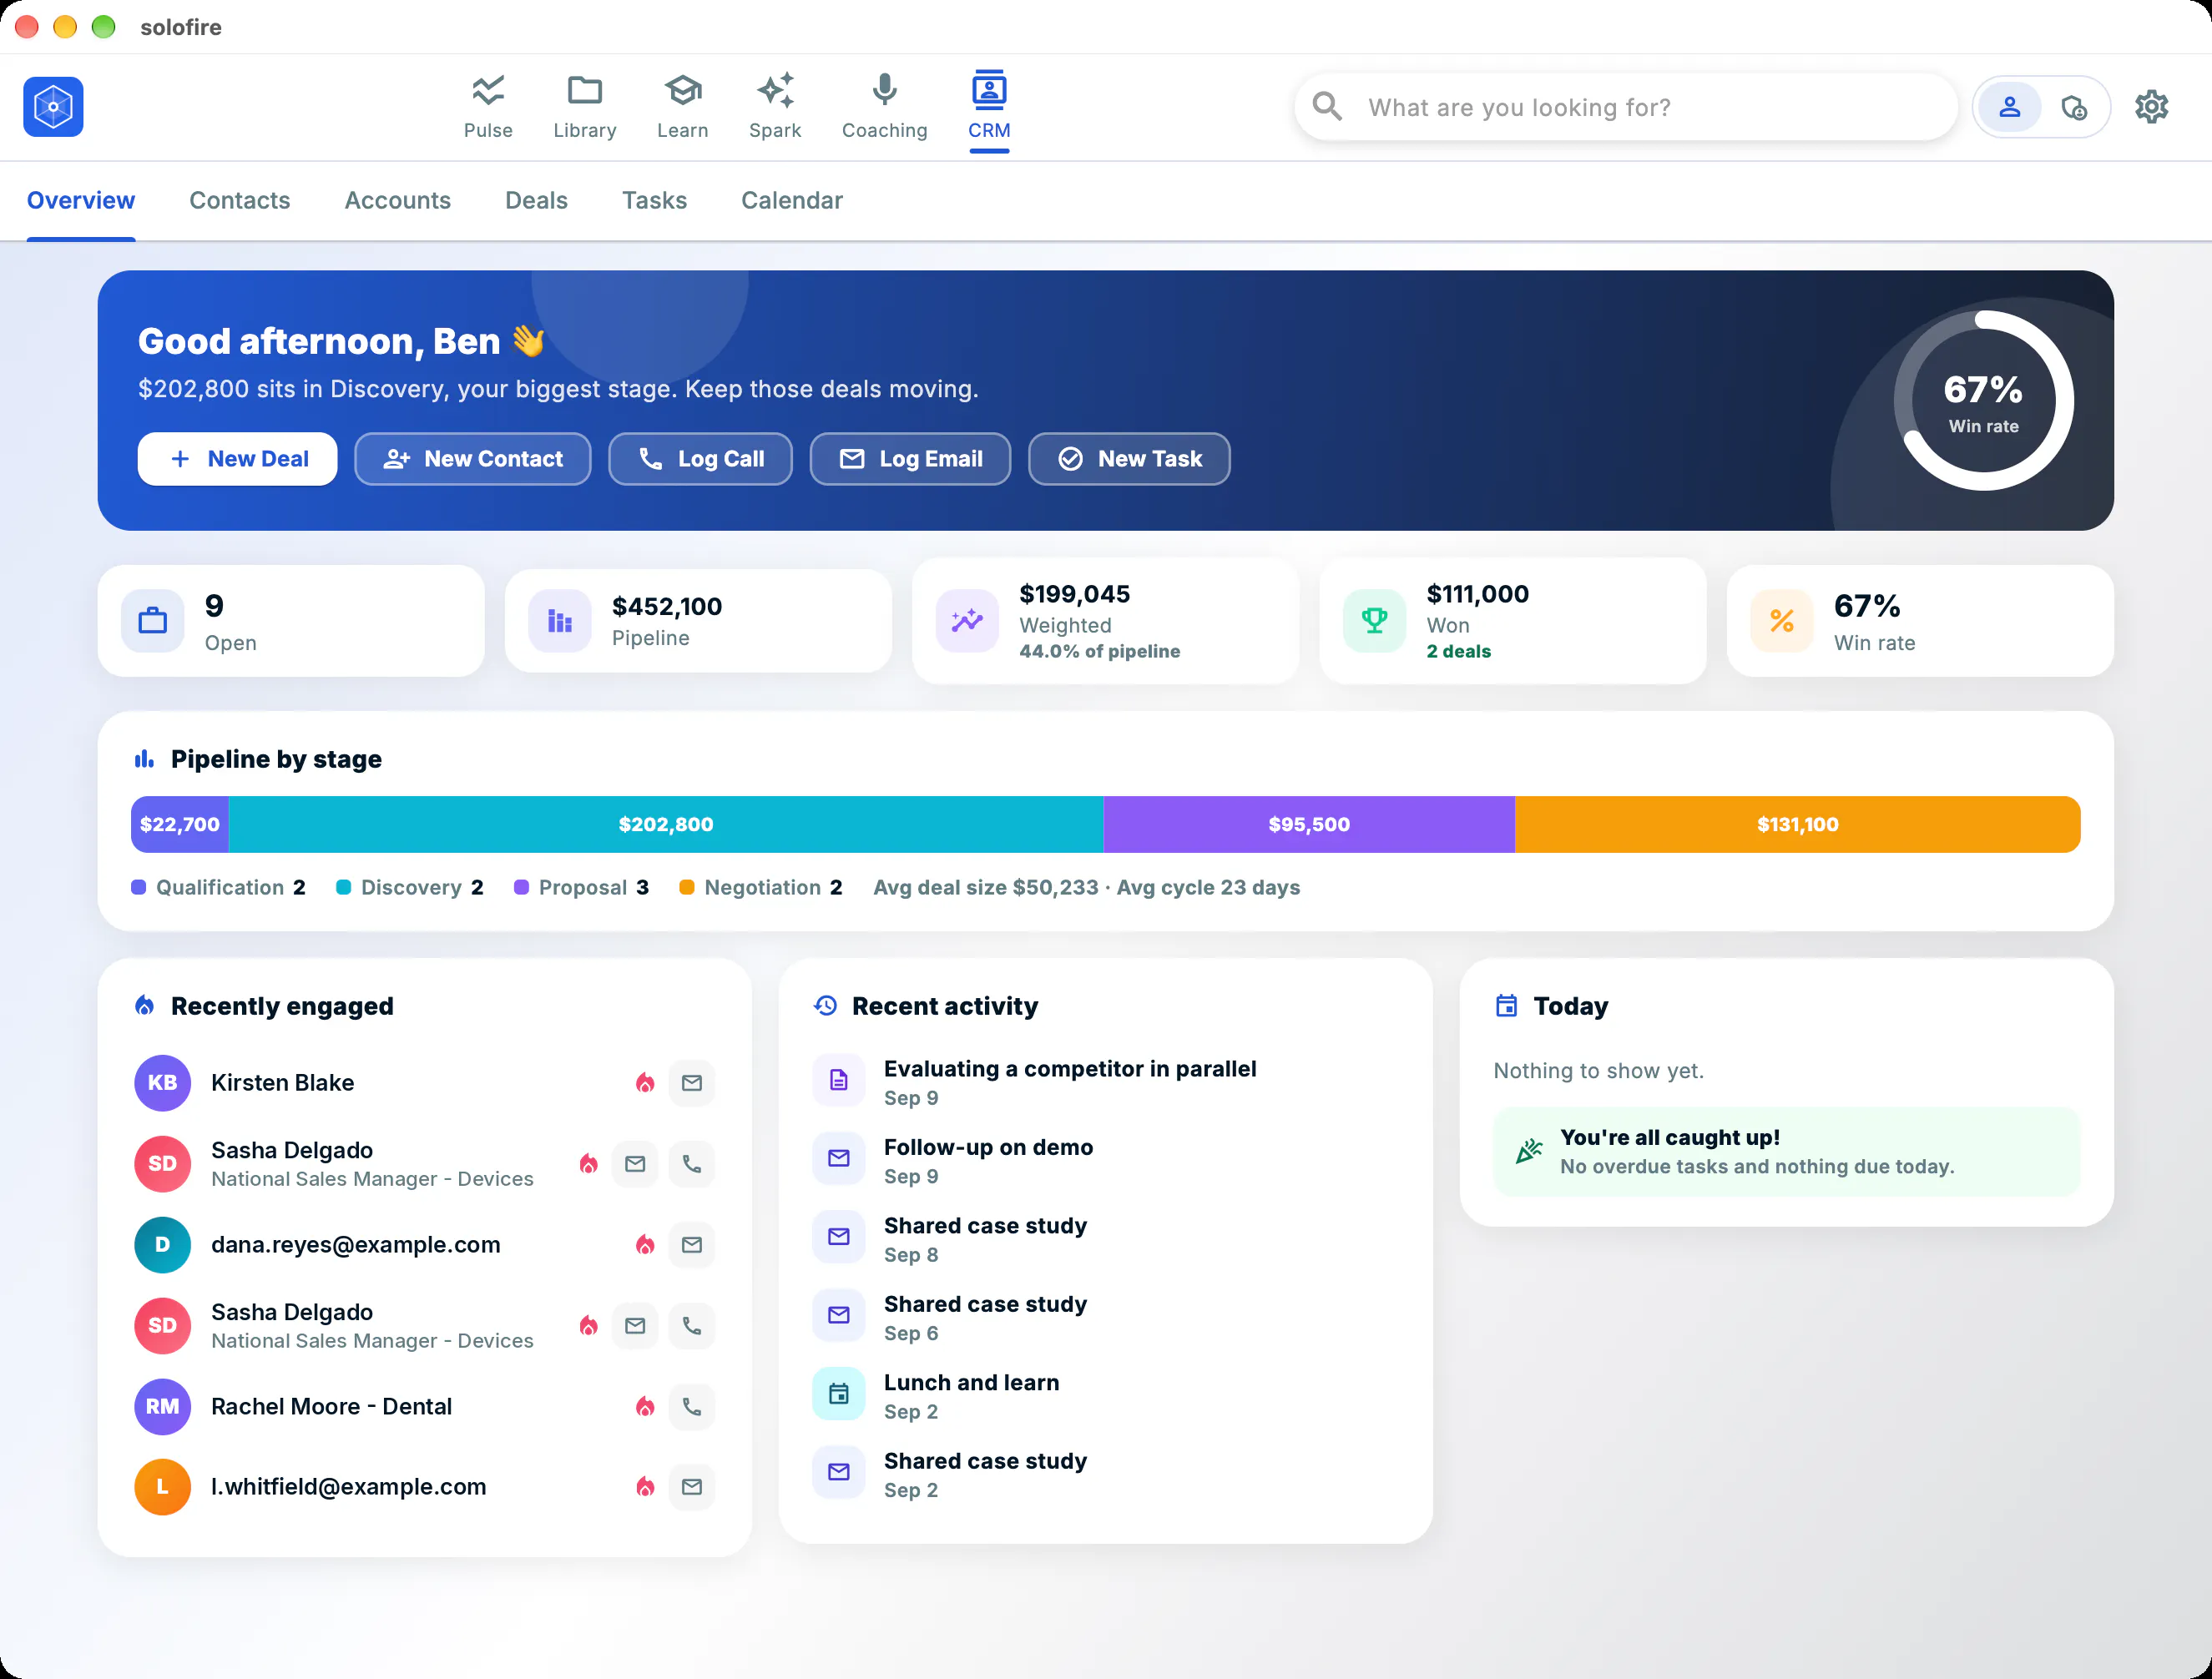Screen dimensions: 2212x1679
Task: Select the Overview tab
Action: (81, 200)
